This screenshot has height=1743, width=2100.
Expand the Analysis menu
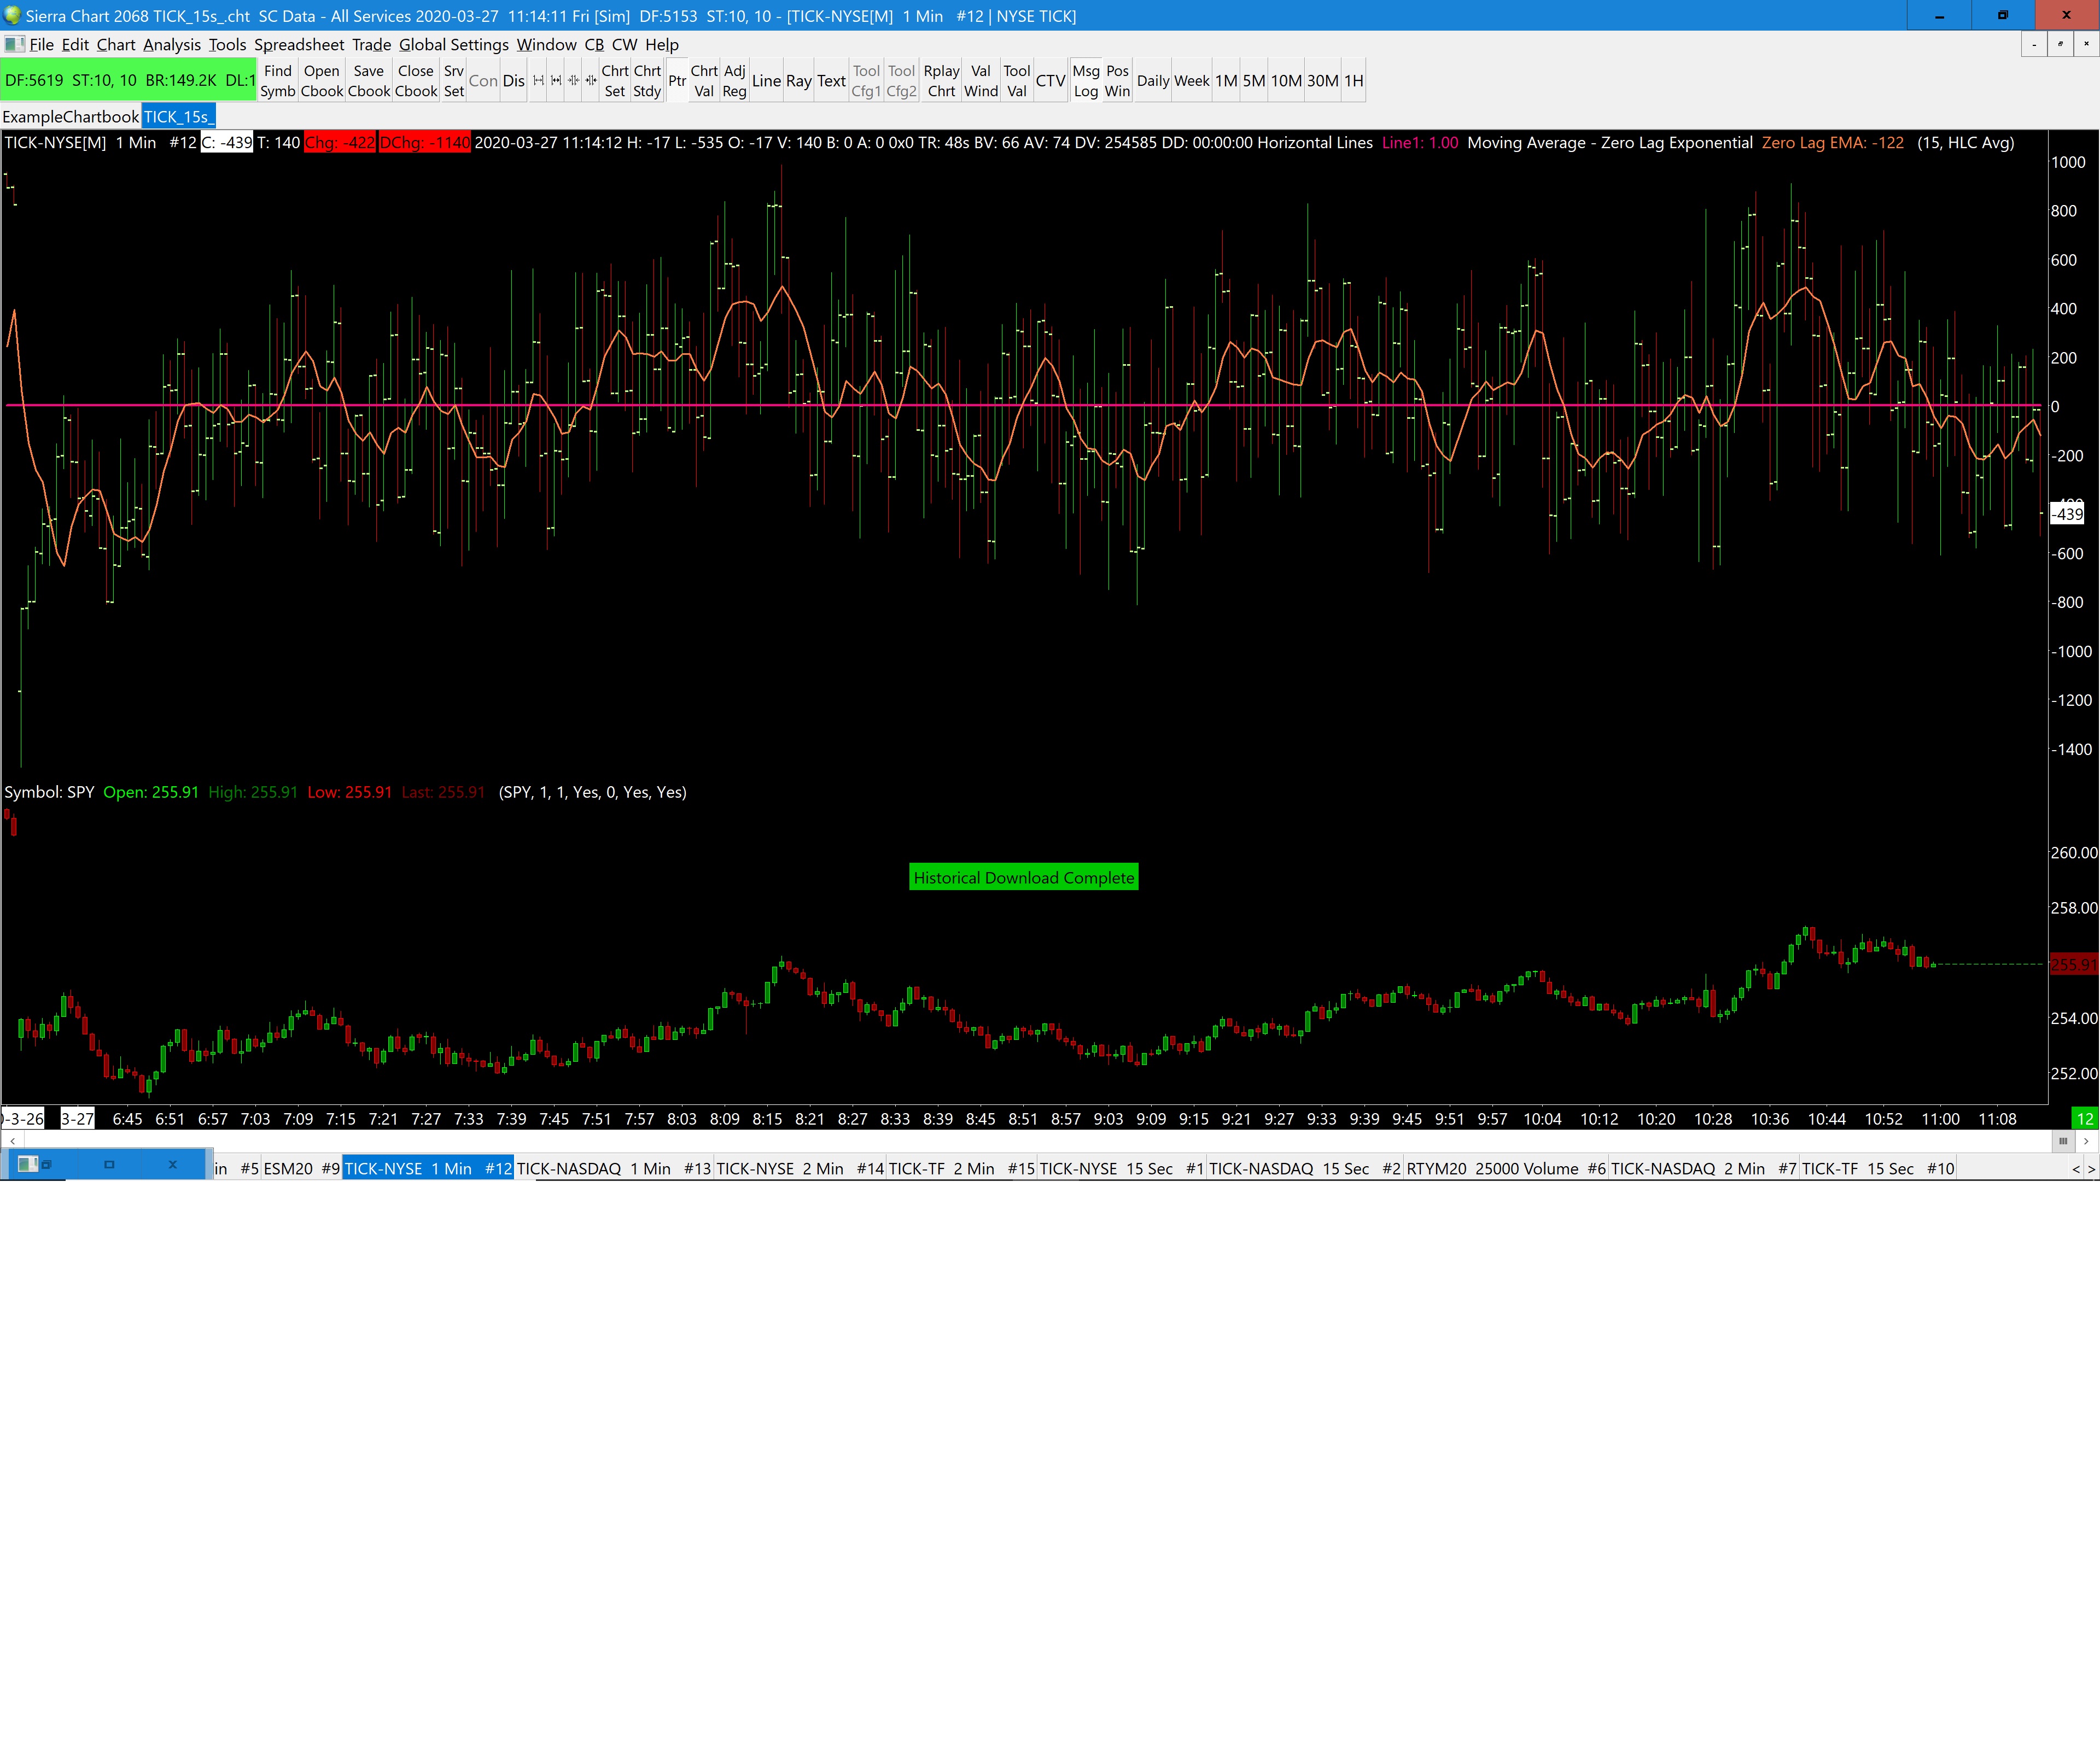coord(171,45)
